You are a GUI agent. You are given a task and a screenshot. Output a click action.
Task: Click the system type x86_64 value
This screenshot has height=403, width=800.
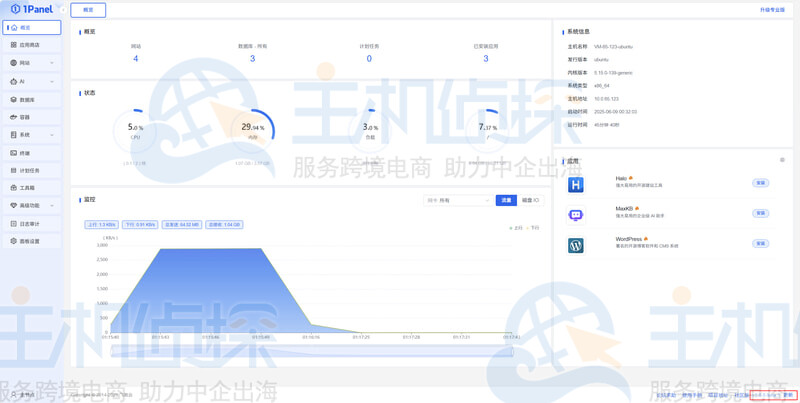click(602, 86)
